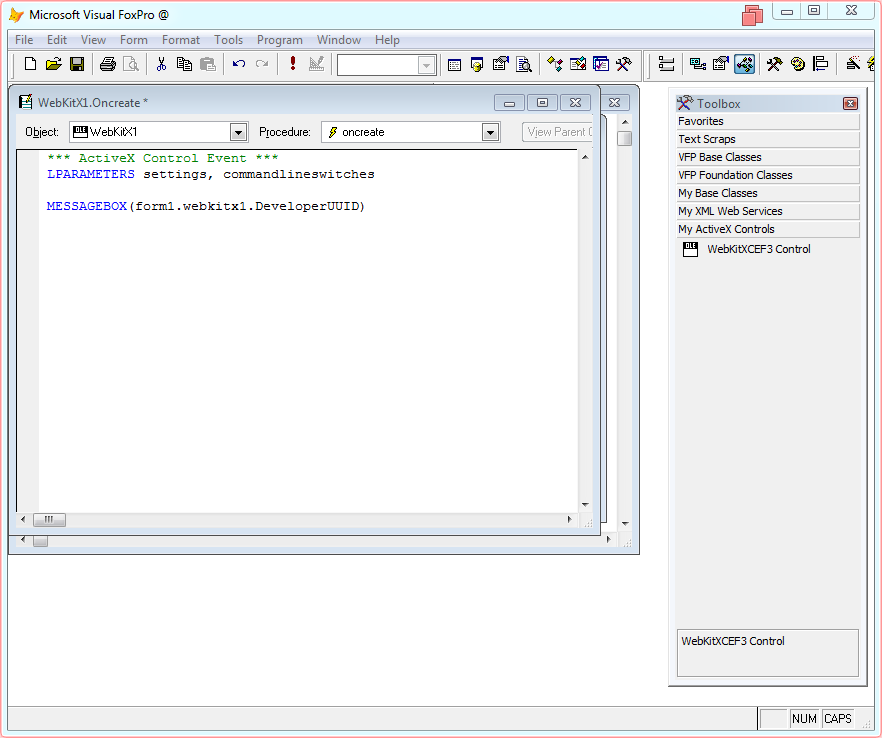882x738 pixels.
Task: Open the Class Browser icon
Action: (x=555, y=64)
